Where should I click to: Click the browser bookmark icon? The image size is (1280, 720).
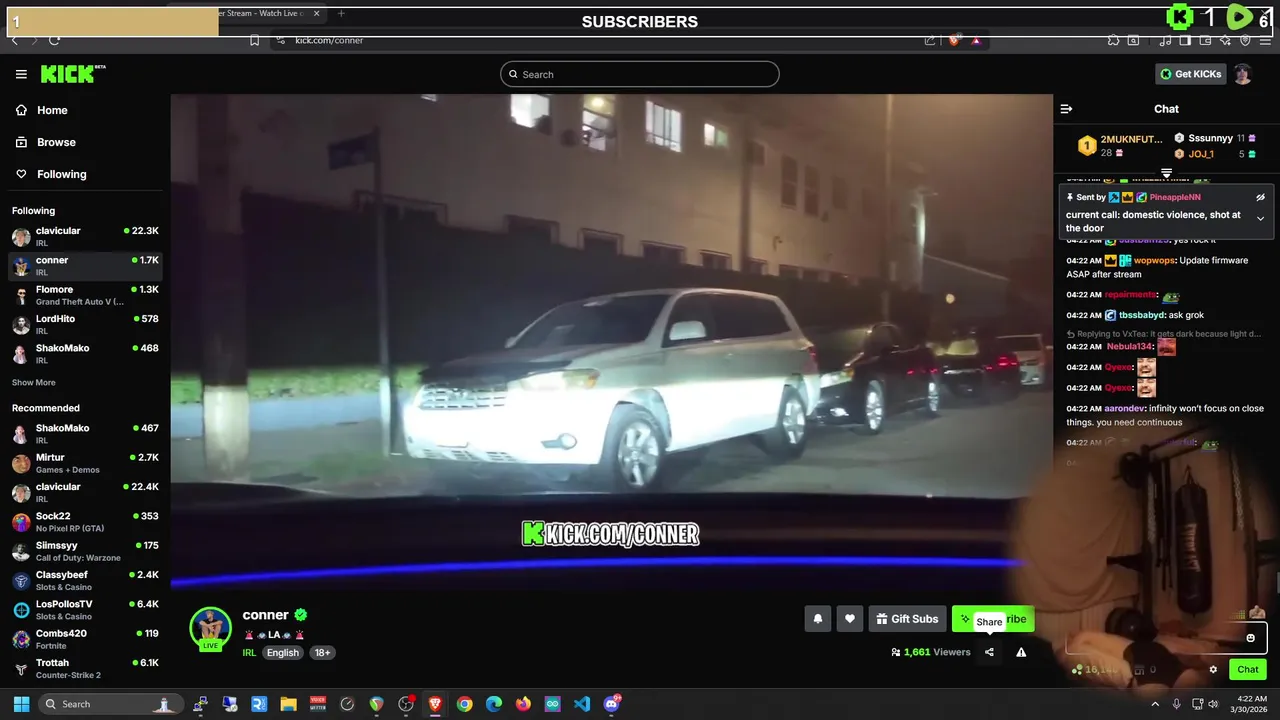(255, 40)
